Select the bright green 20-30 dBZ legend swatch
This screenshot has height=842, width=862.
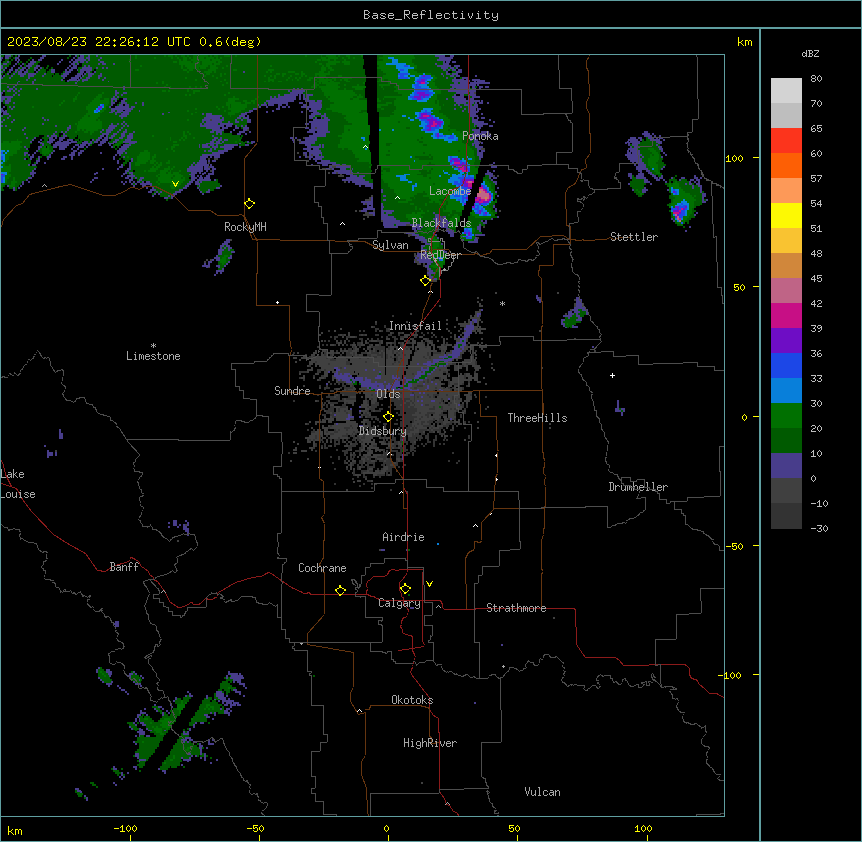(786, 416)
